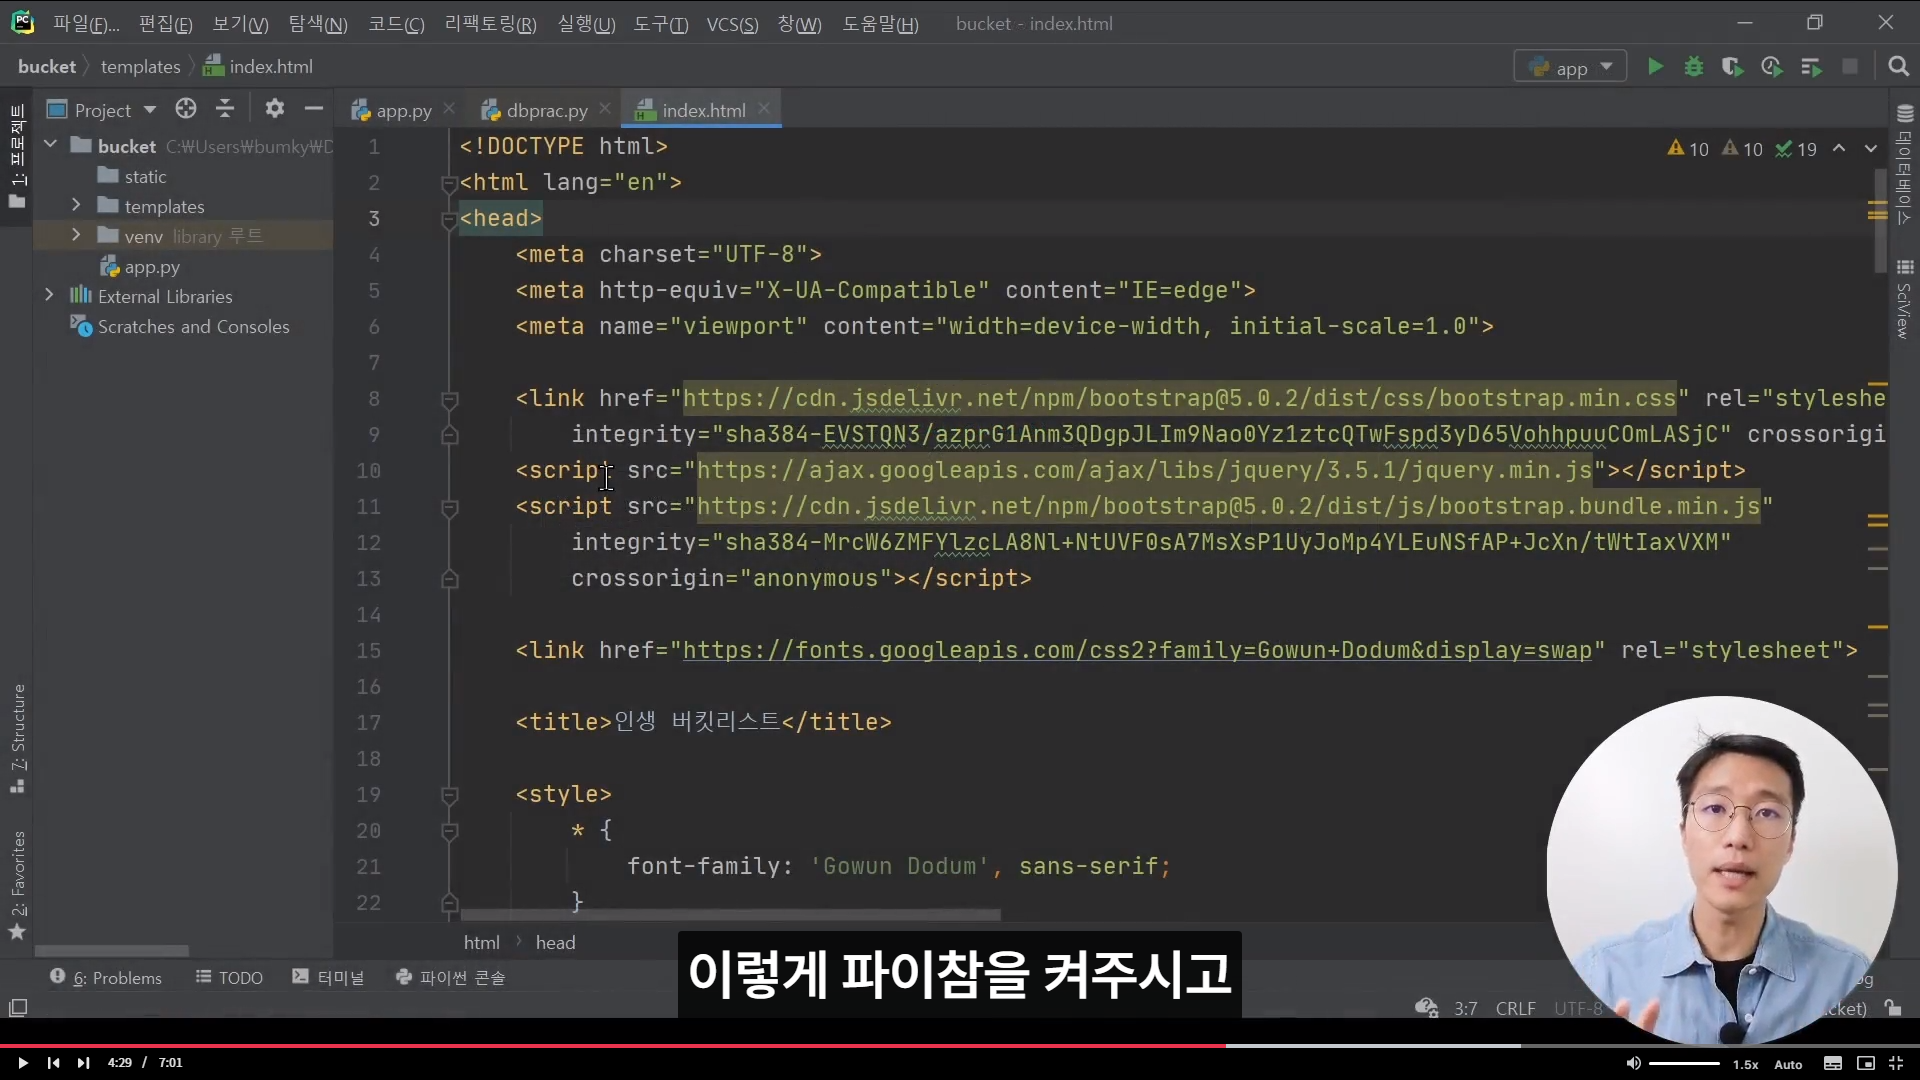This screenshot has height=1080, width=1920.
Task: Open the 리팩토링 (Refactor) menu
Action: [x=490, y=24]
